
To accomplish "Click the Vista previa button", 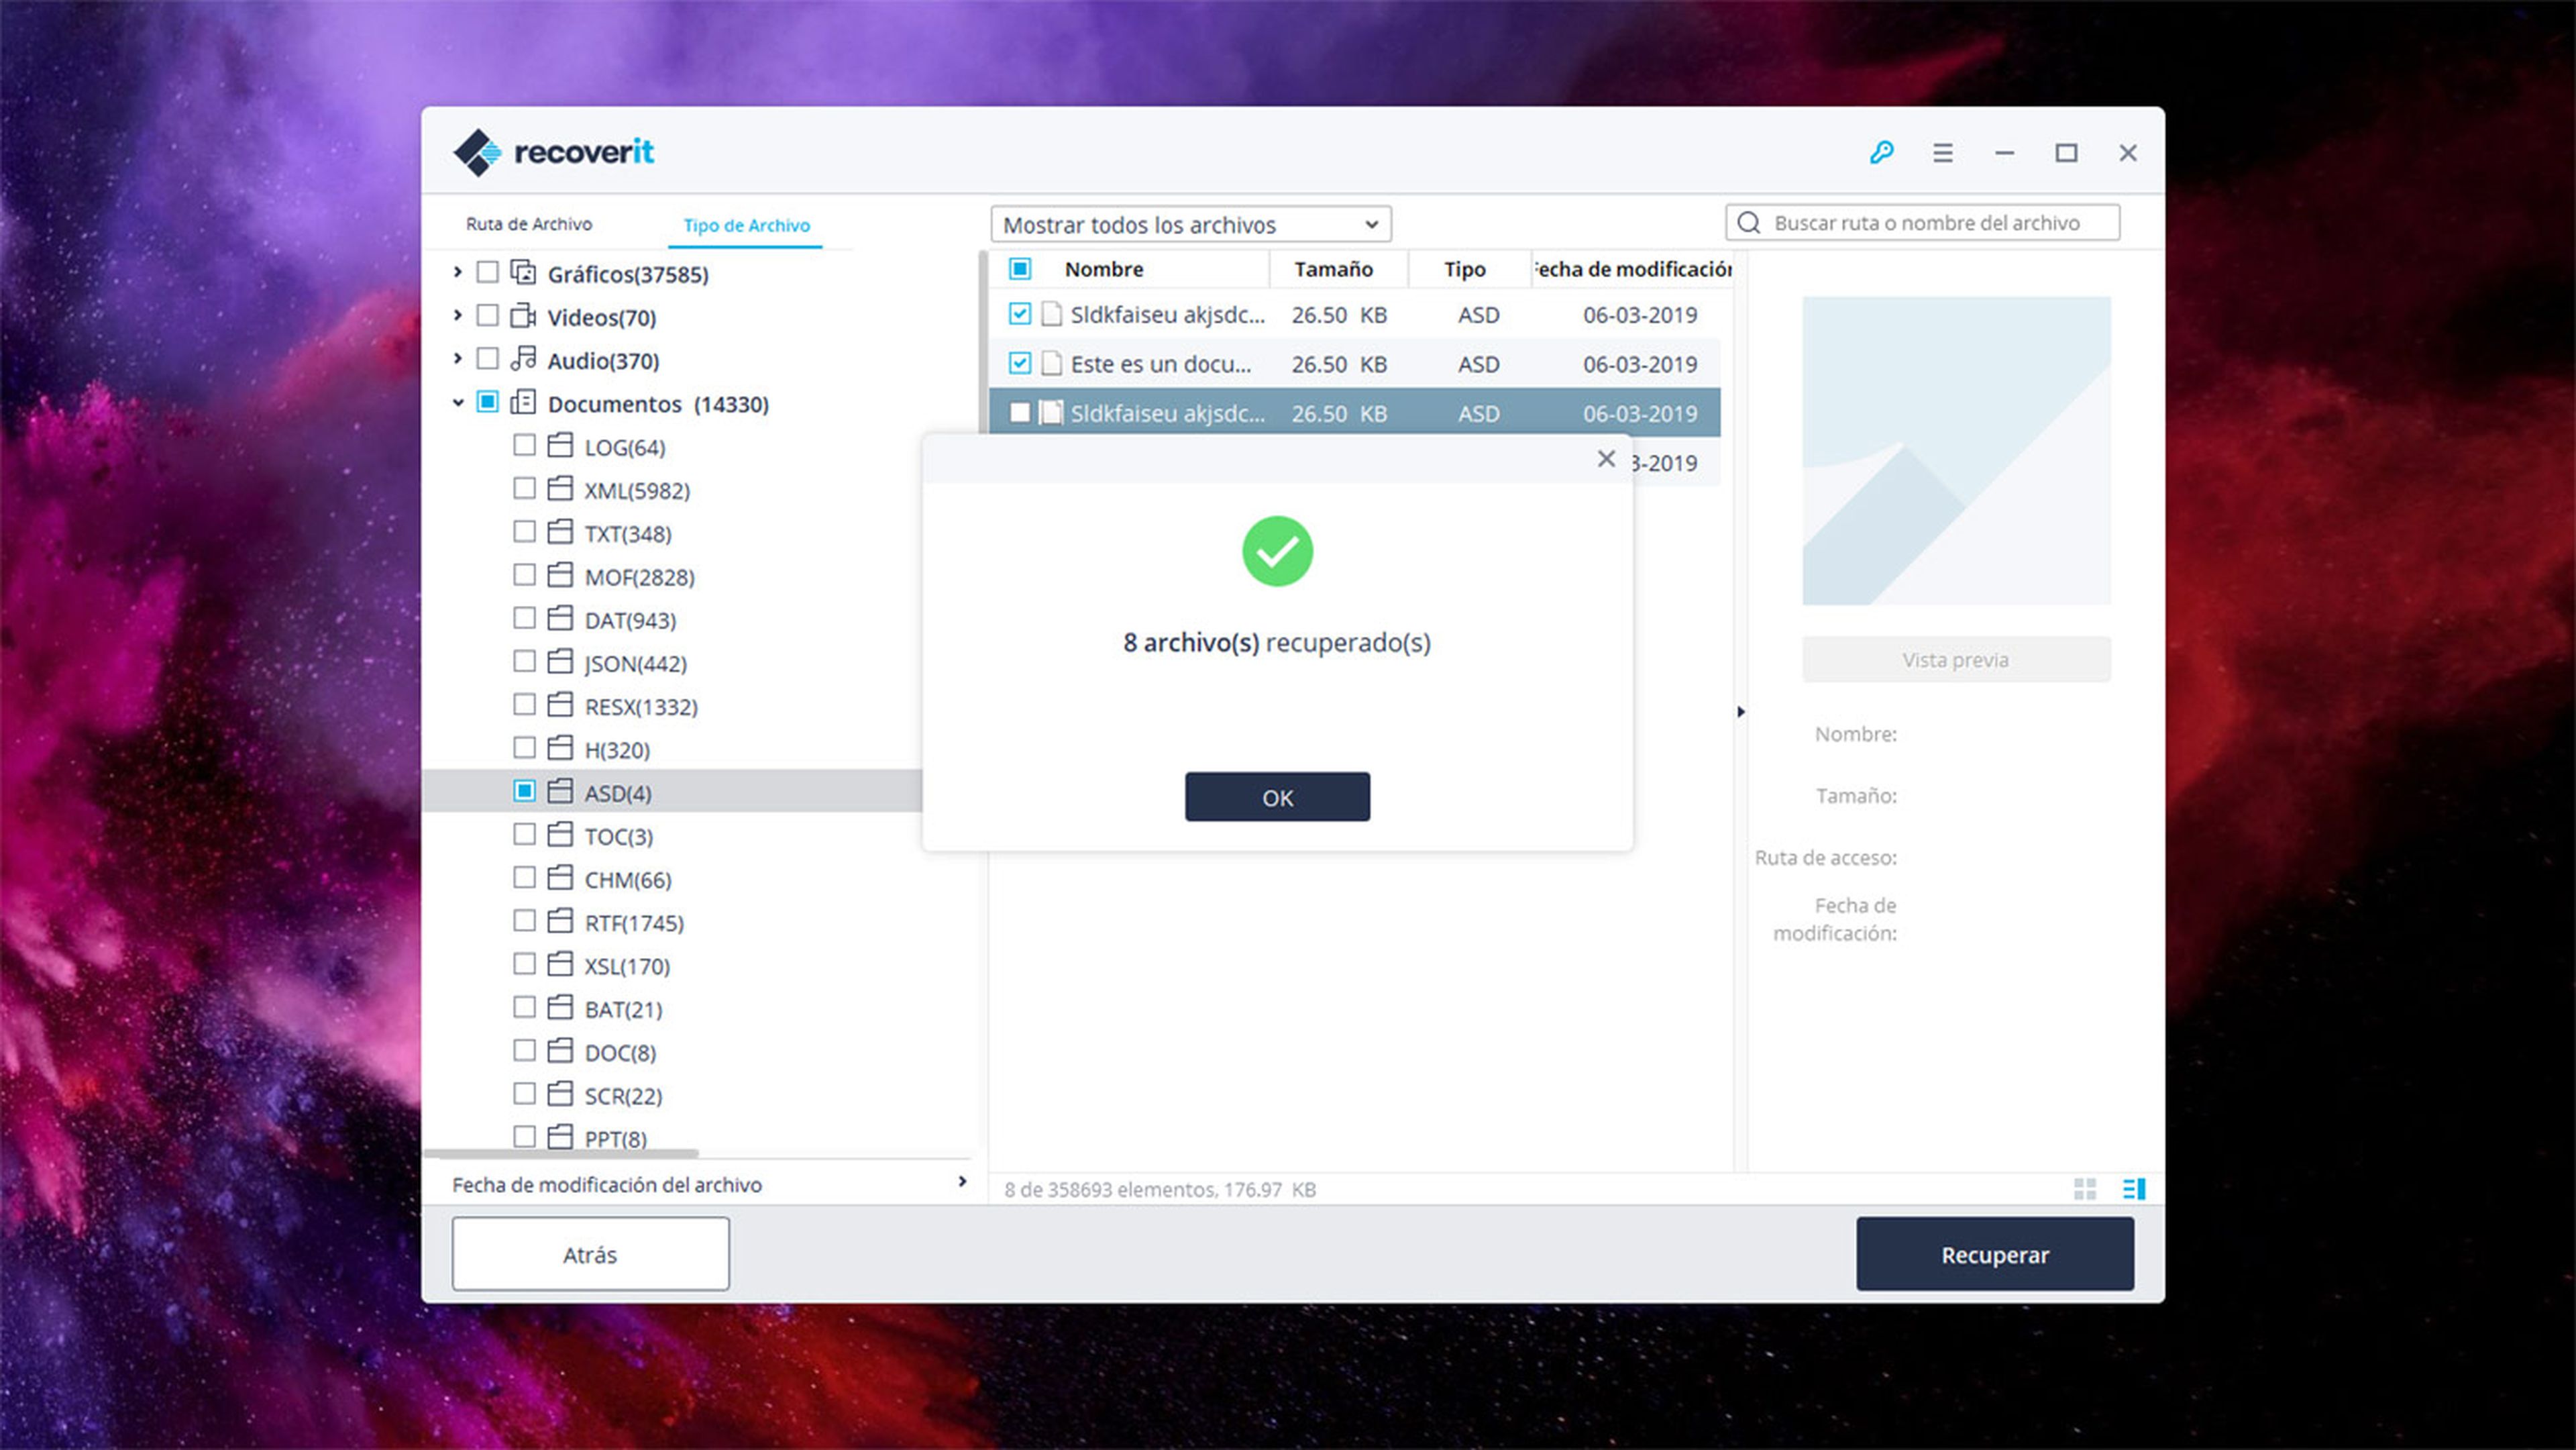I will (1956, 659).
